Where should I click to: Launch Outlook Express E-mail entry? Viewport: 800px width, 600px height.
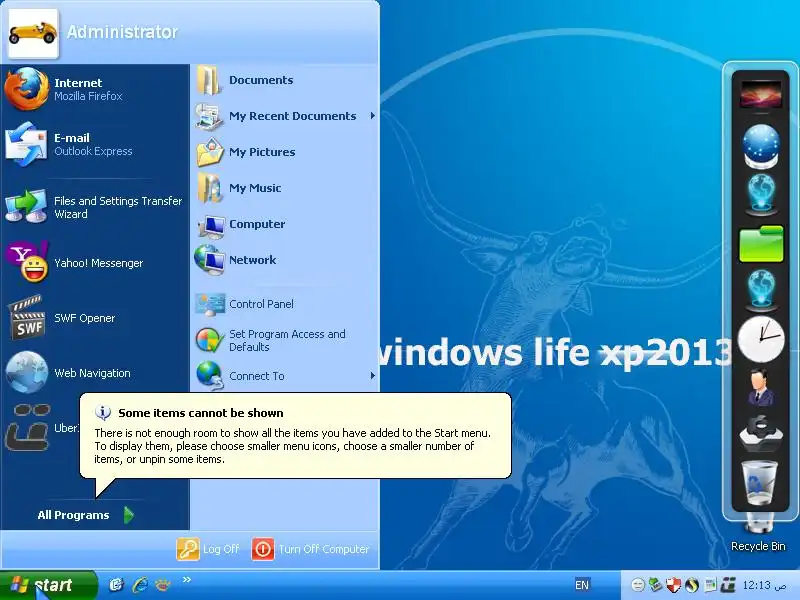click(x=95, y=144)
